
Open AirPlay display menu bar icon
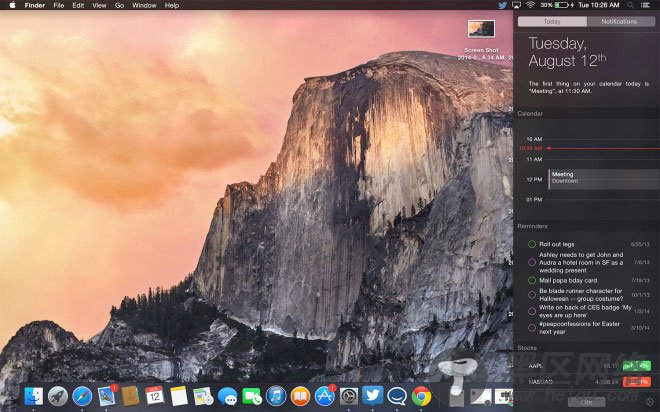tap(516, 5)
